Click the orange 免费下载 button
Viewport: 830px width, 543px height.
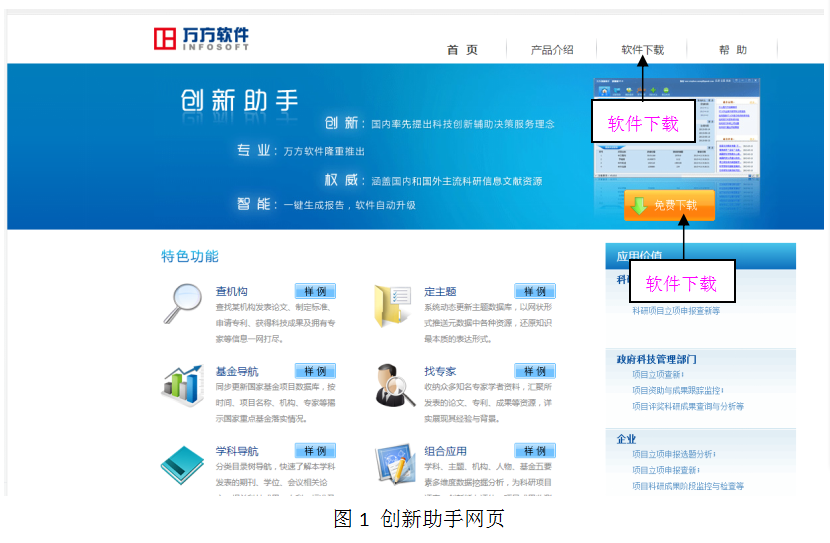coord(670,205)
